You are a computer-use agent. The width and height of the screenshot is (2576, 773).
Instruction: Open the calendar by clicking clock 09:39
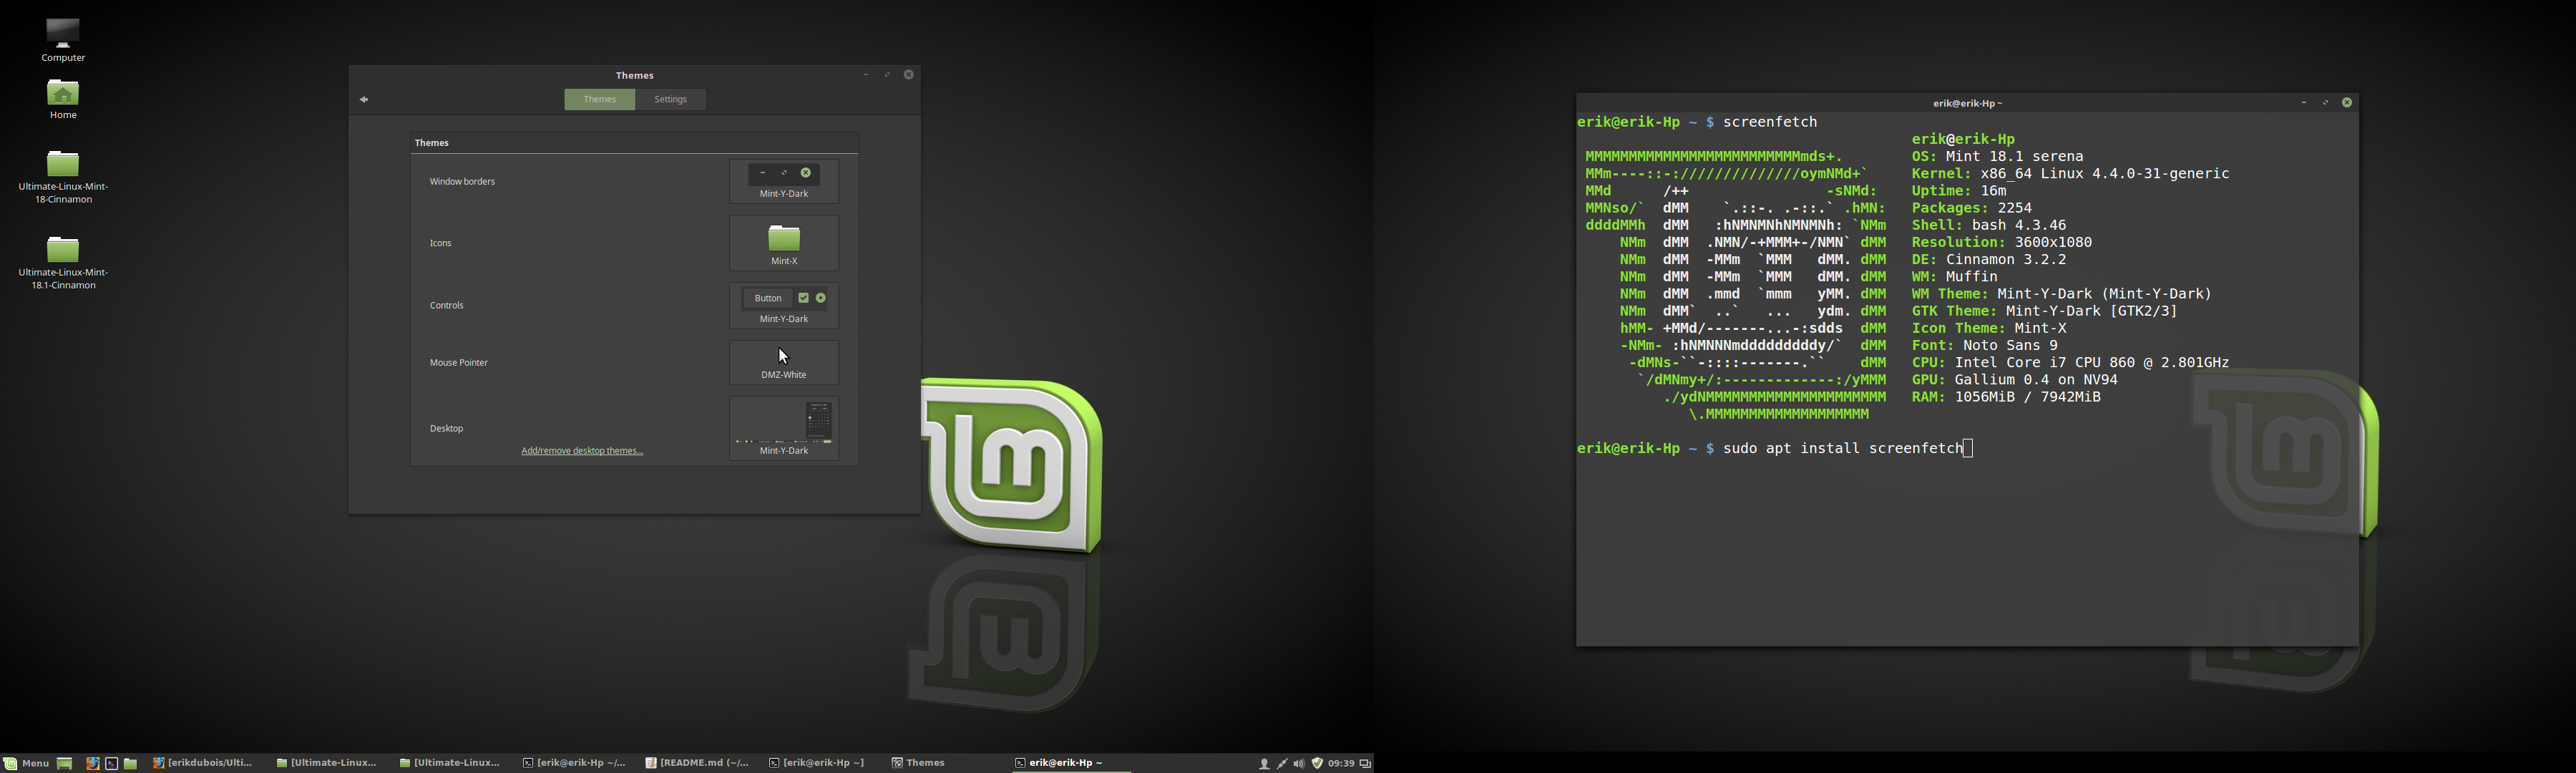pos(1341,763)
